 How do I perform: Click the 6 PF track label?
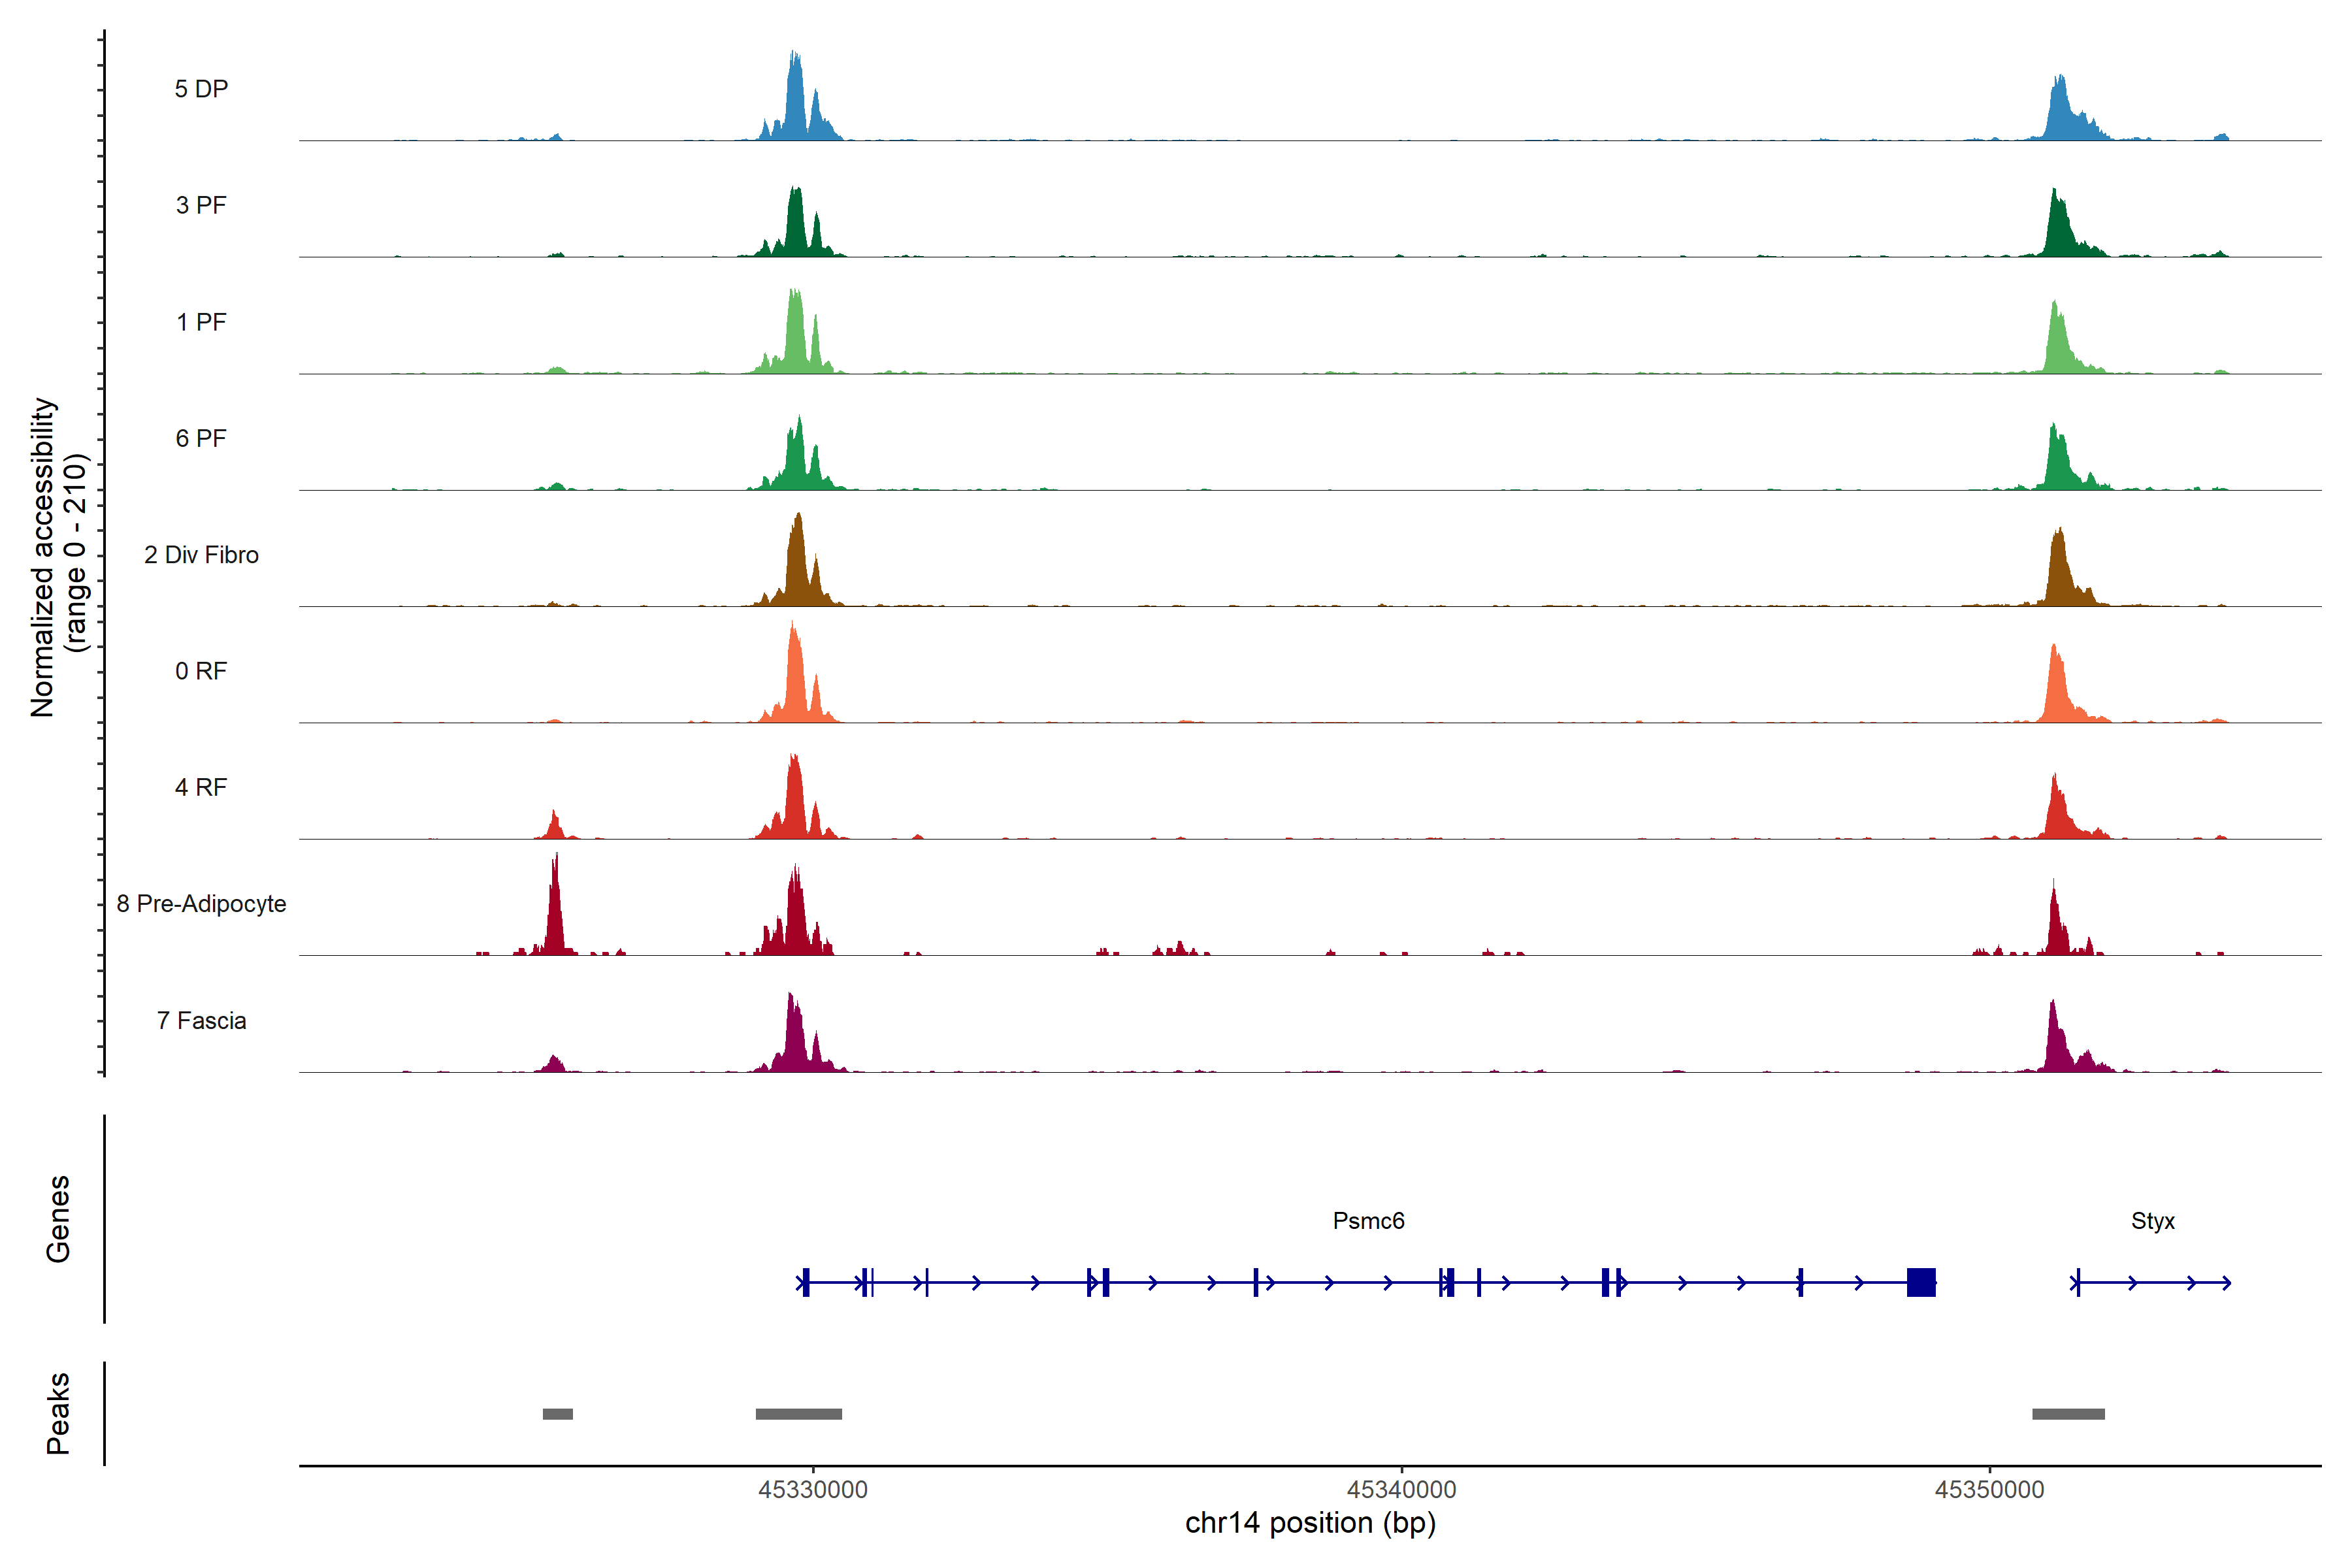(x=201, y=438)
